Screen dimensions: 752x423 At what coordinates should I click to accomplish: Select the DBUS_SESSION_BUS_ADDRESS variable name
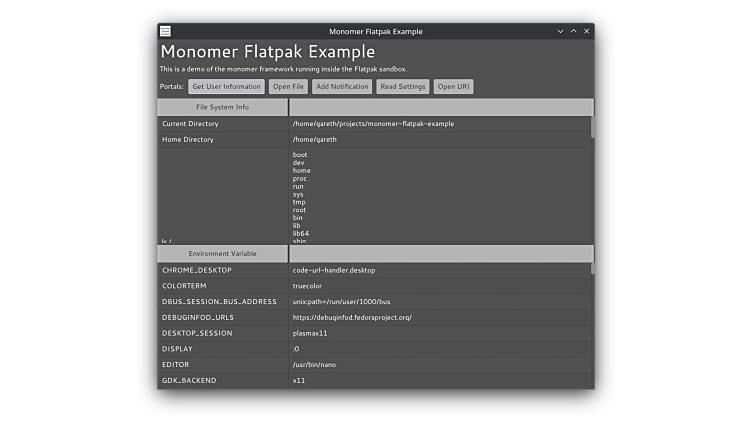click(x=219, y=302)
